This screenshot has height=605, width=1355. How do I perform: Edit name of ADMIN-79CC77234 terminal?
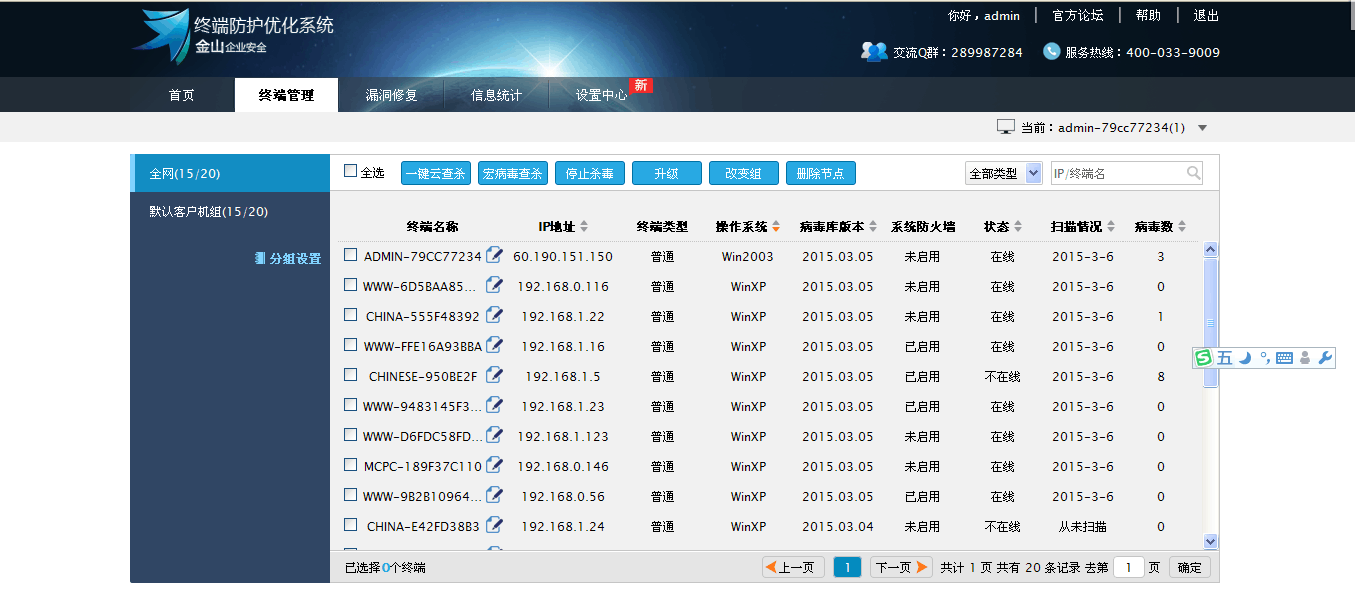click(494, 255)
